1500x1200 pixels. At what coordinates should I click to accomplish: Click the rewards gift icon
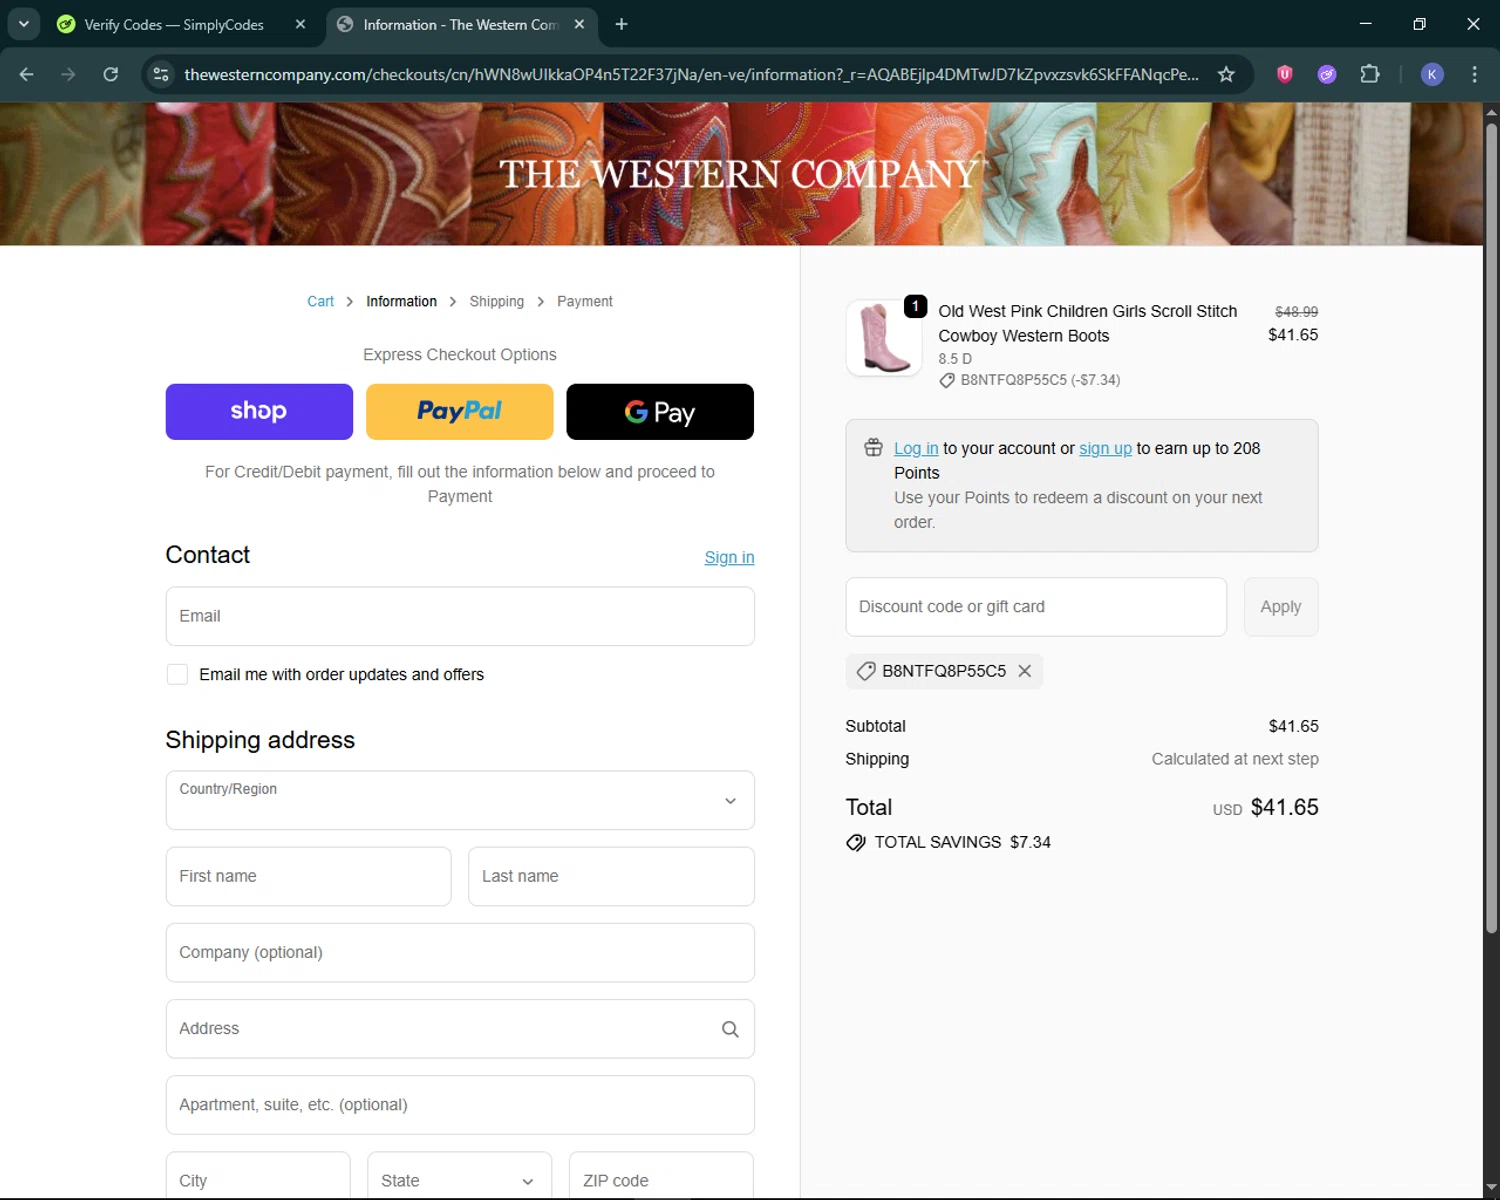point(873,448)
